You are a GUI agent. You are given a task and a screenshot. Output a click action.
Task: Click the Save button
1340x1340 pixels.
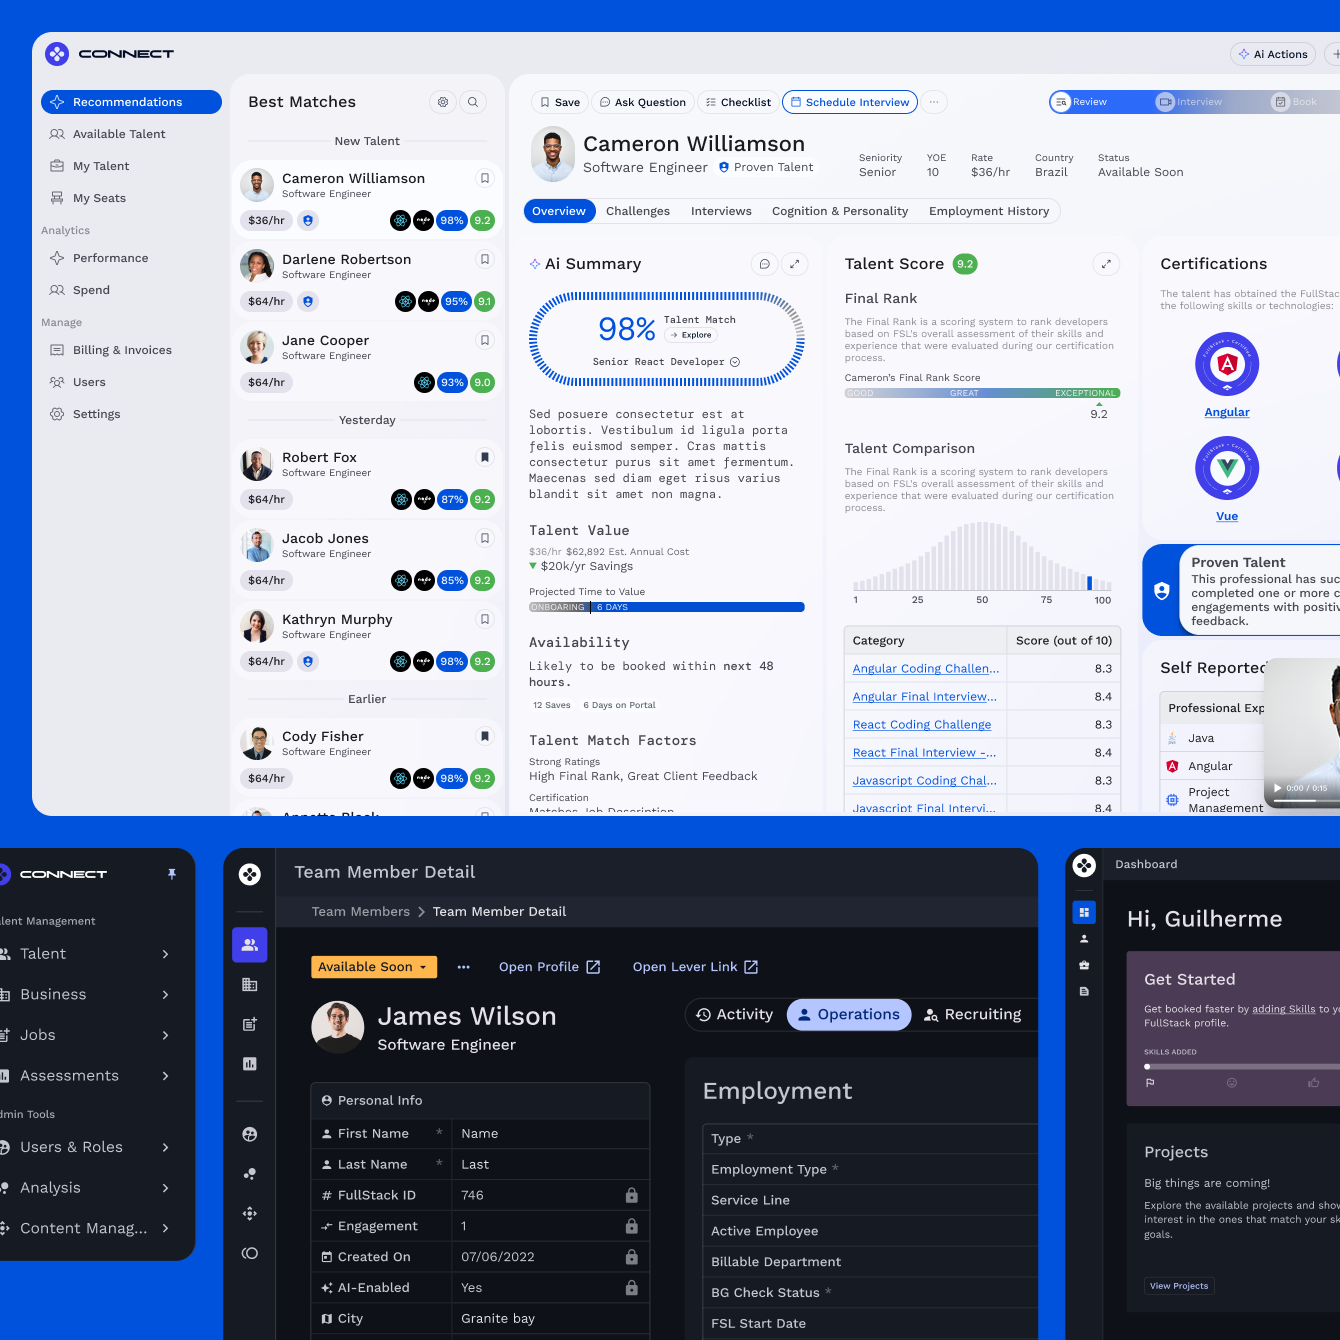[x=559, y=102]
